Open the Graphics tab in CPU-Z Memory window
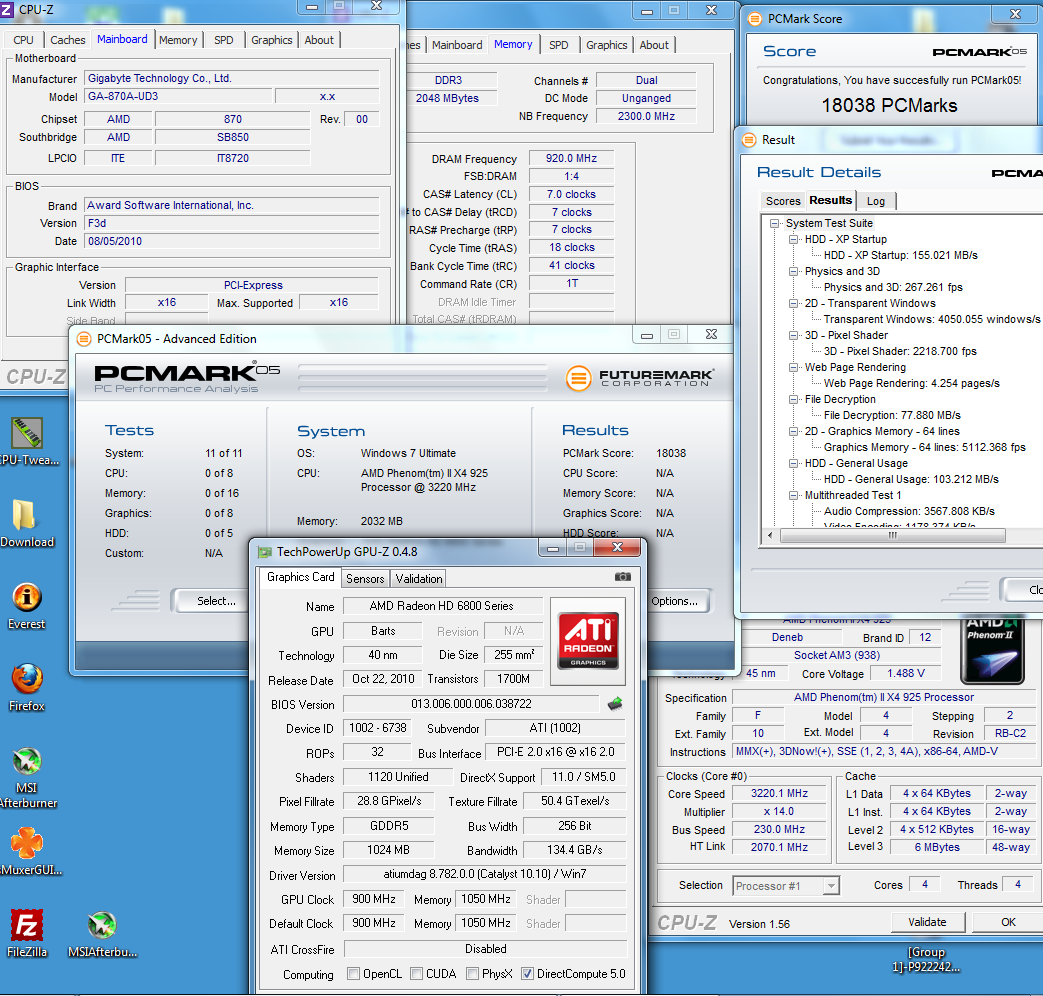 point(607,45)
